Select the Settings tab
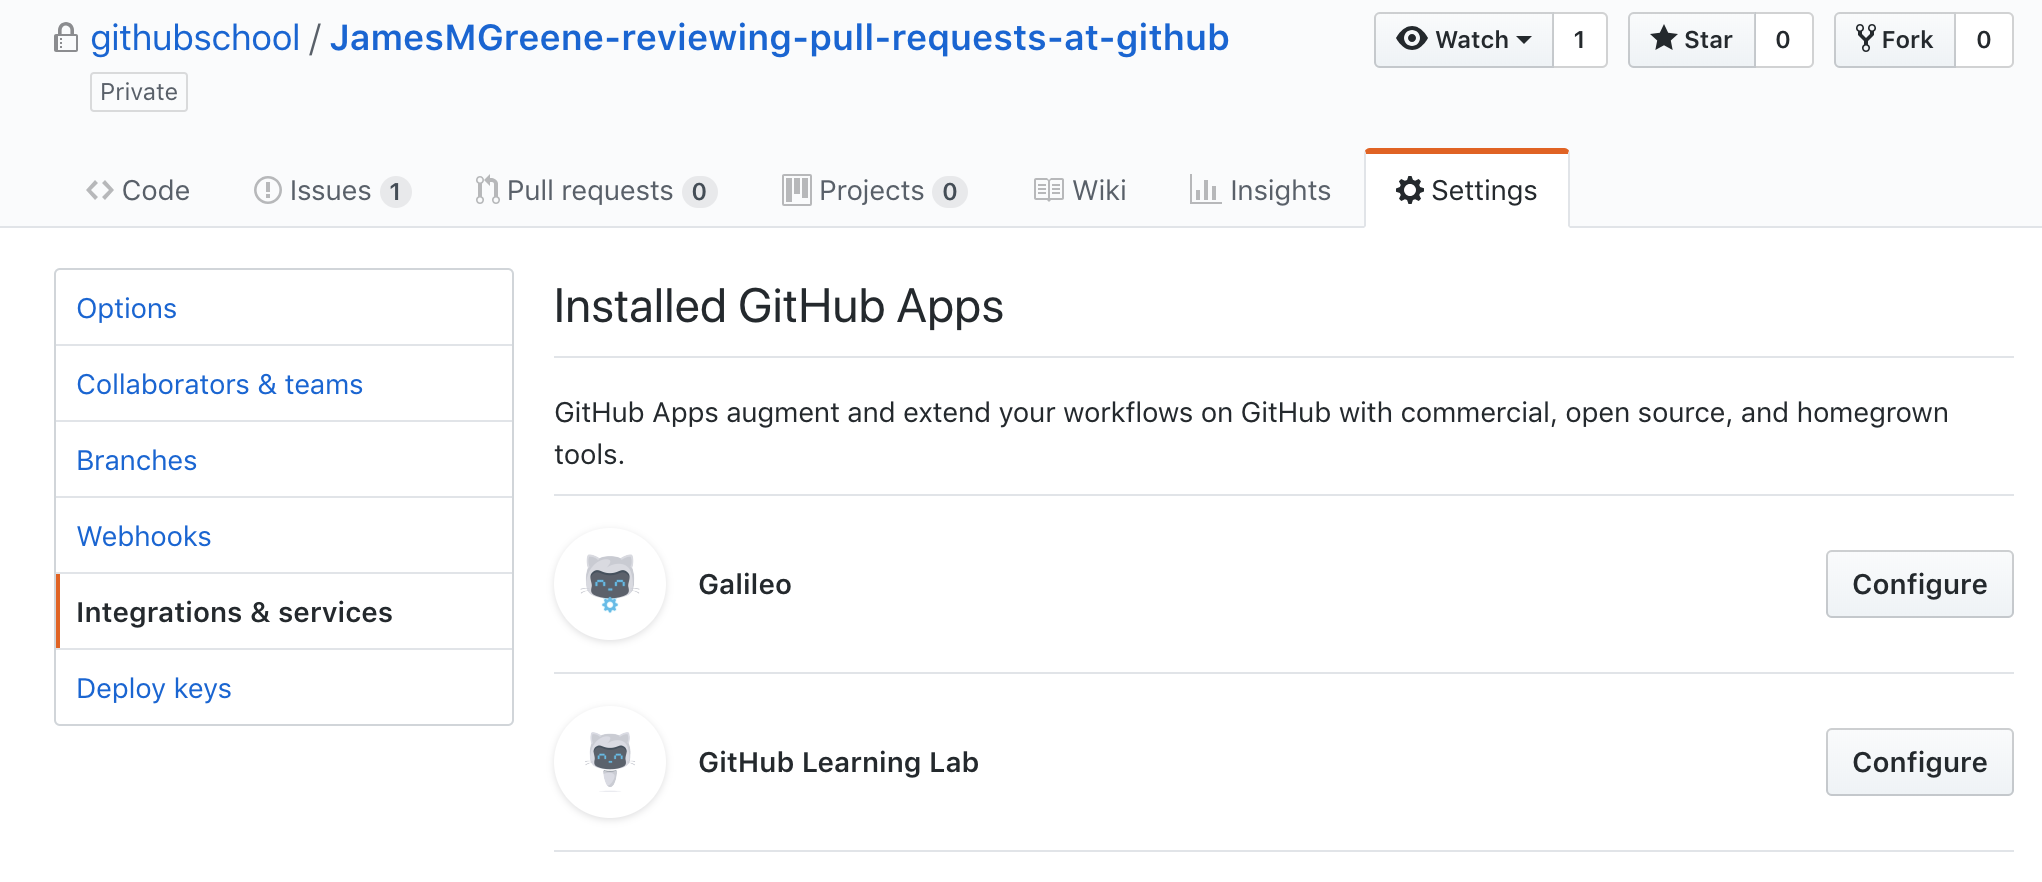 1467,190
